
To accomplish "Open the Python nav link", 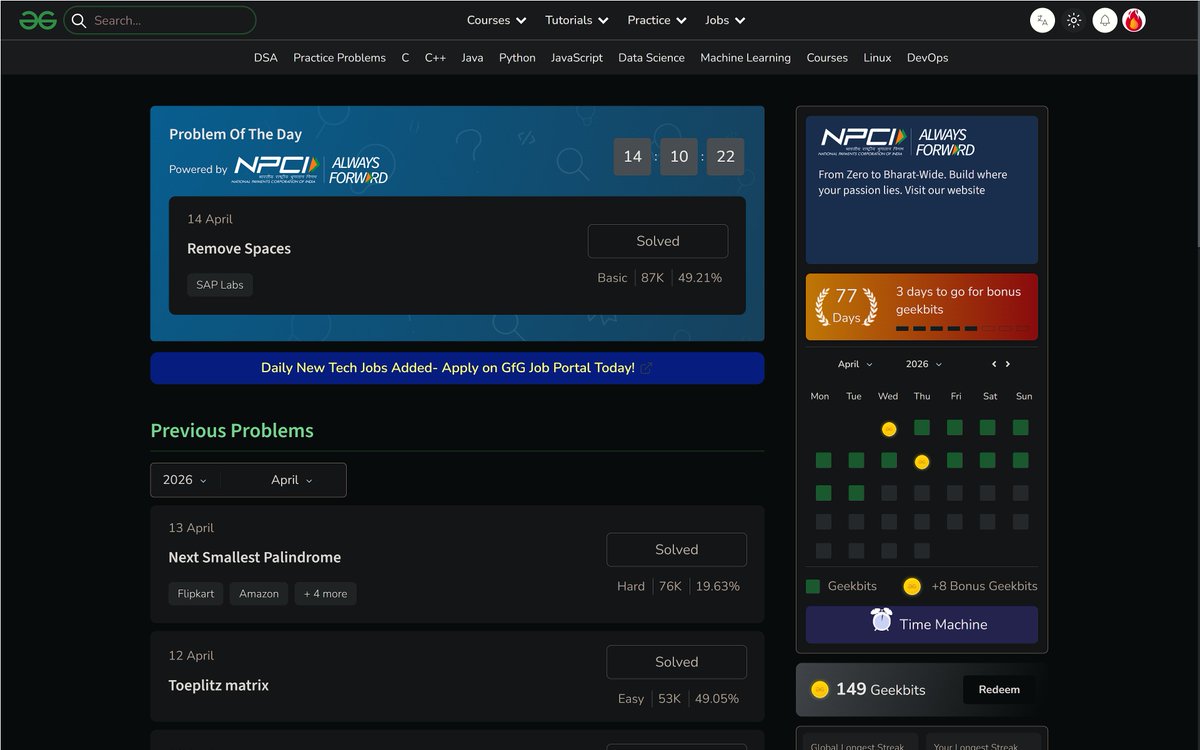I will 517,58.
